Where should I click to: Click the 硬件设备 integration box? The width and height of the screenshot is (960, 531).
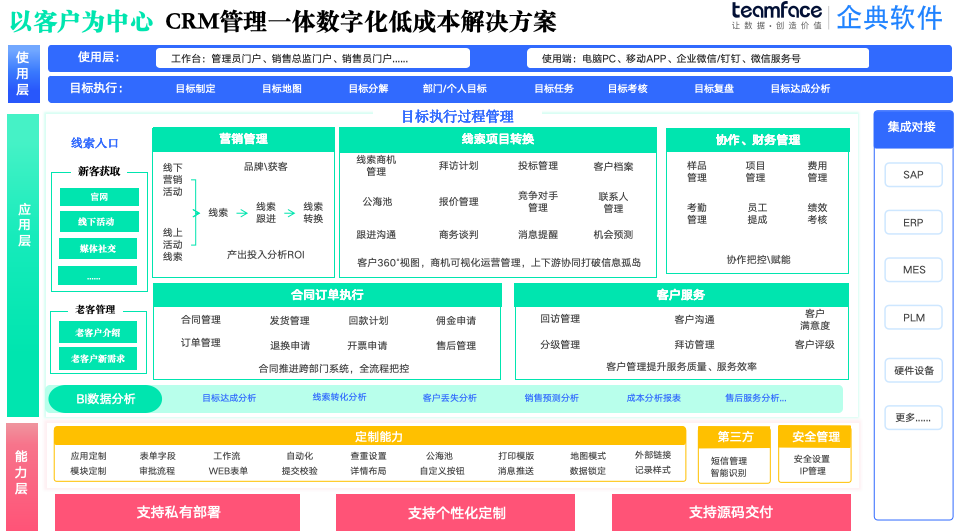click(913, 371)
